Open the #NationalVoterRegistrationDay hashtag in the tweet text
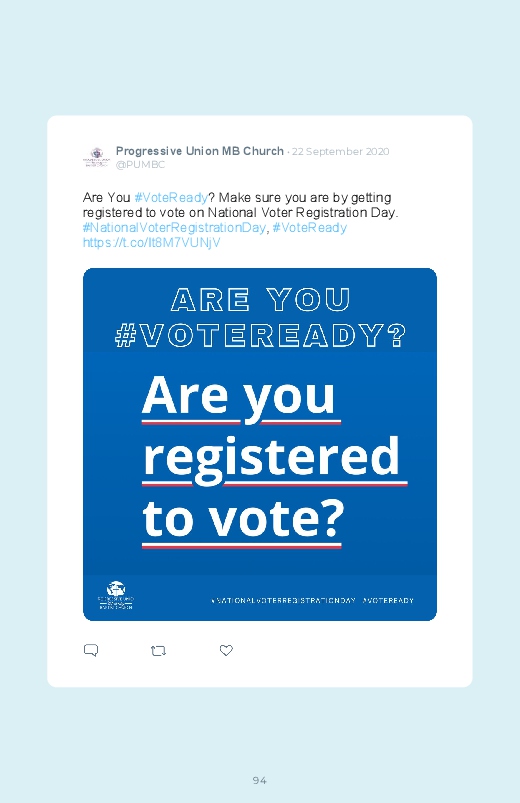This screenshot has width=520, height=803. point(175,227)
